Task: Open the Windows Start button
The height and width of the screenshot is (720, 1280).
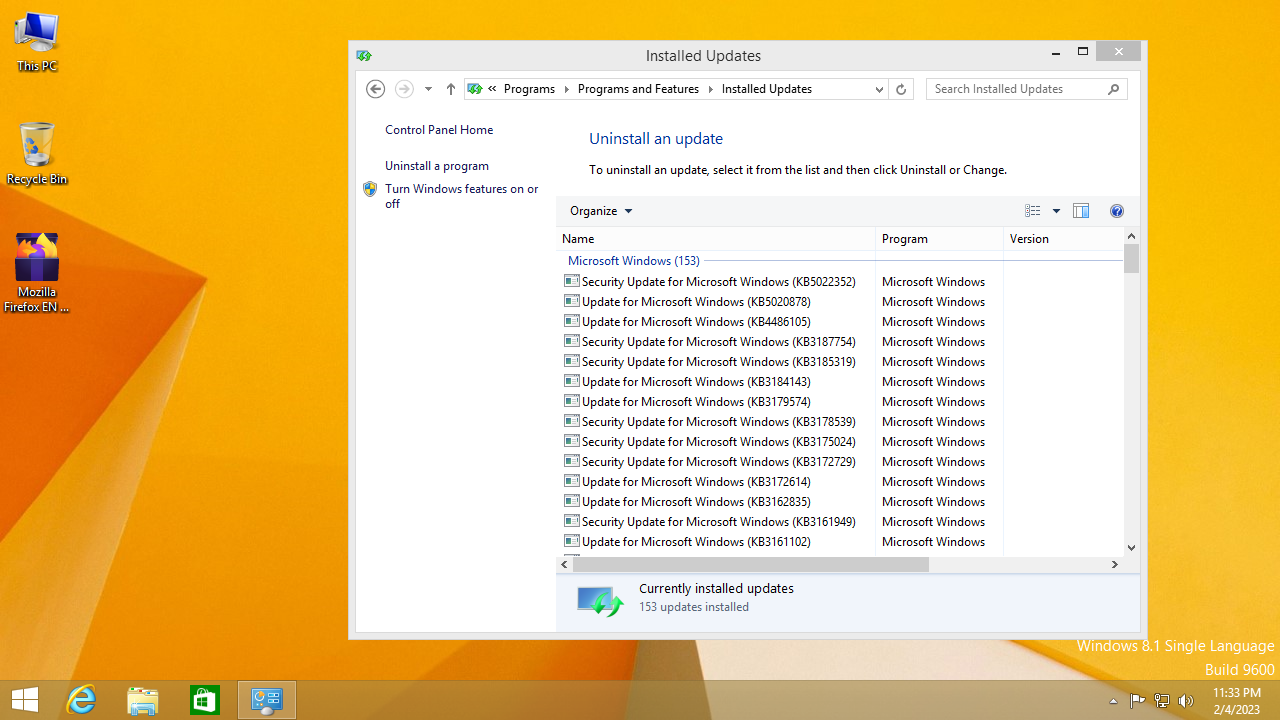Action: [25, 700]
